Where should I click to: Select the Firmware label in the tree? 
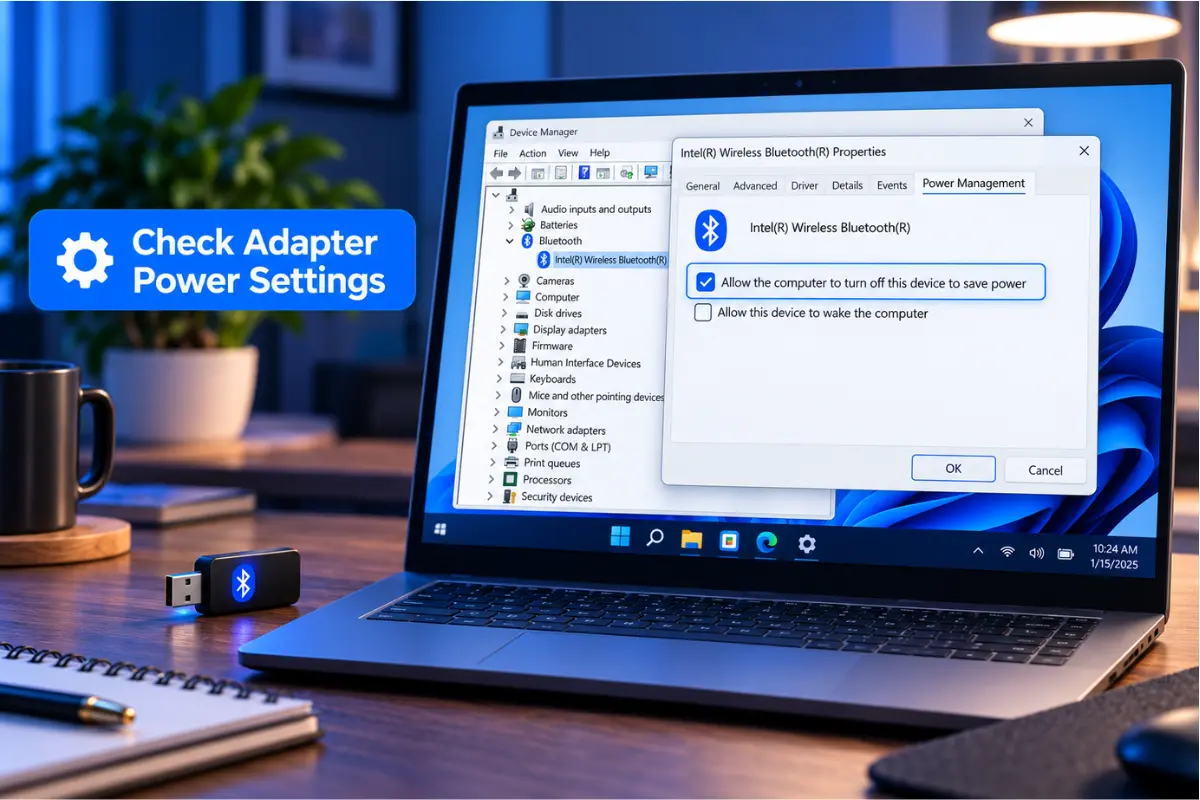pyautogui.click(x=552, y=346)
